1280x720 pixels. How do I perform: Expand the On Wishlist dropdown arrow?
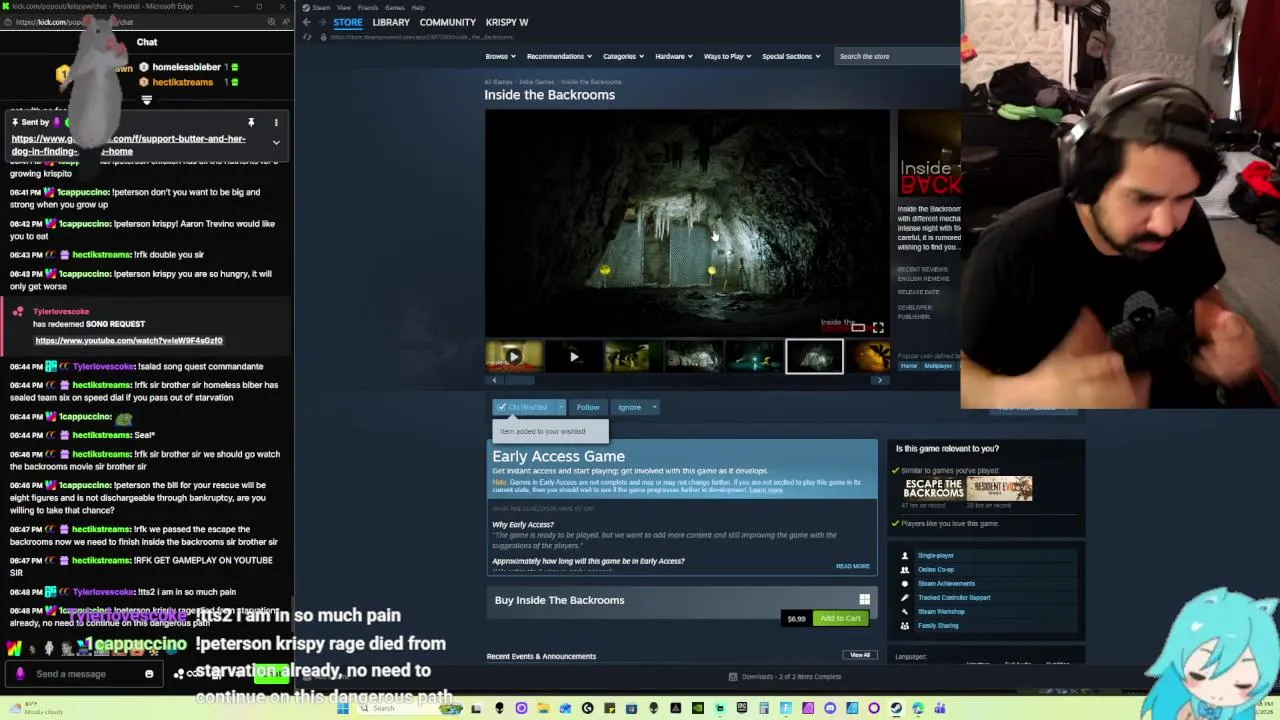click(561, 407)
